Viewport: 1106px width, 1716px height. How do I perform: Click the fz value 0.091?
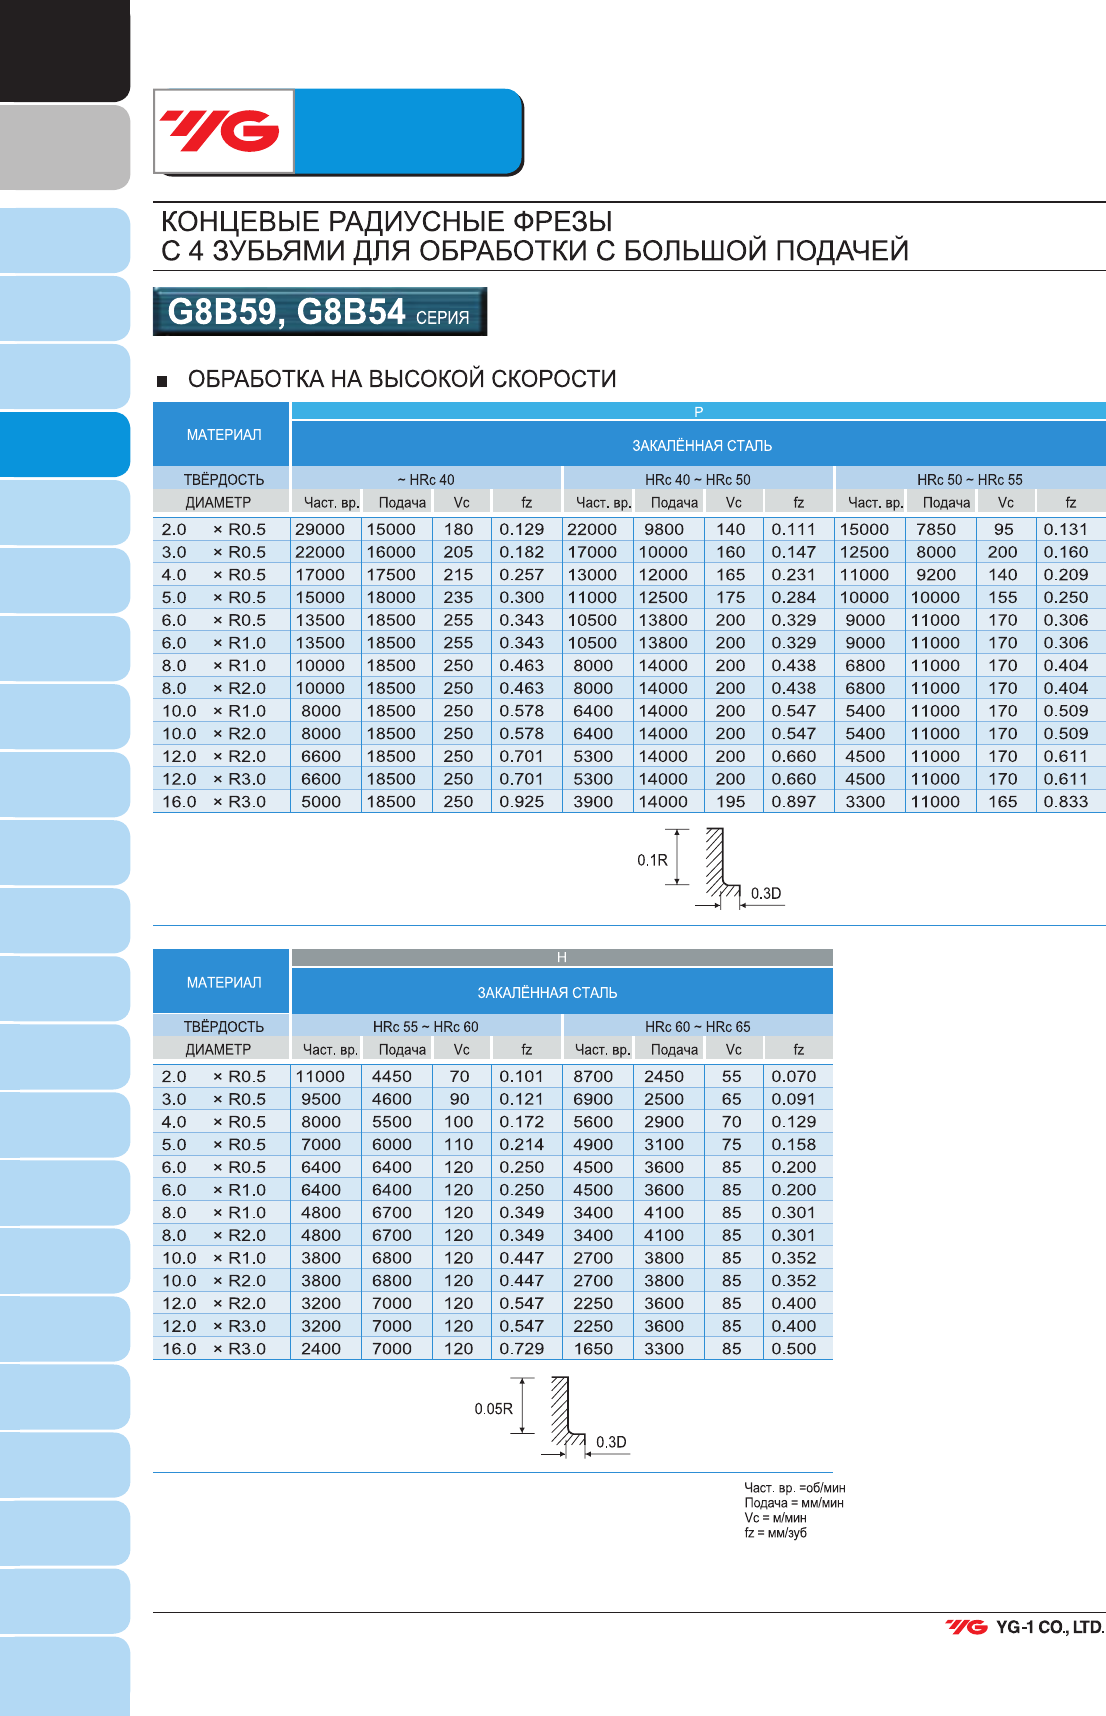point(794,1099)
